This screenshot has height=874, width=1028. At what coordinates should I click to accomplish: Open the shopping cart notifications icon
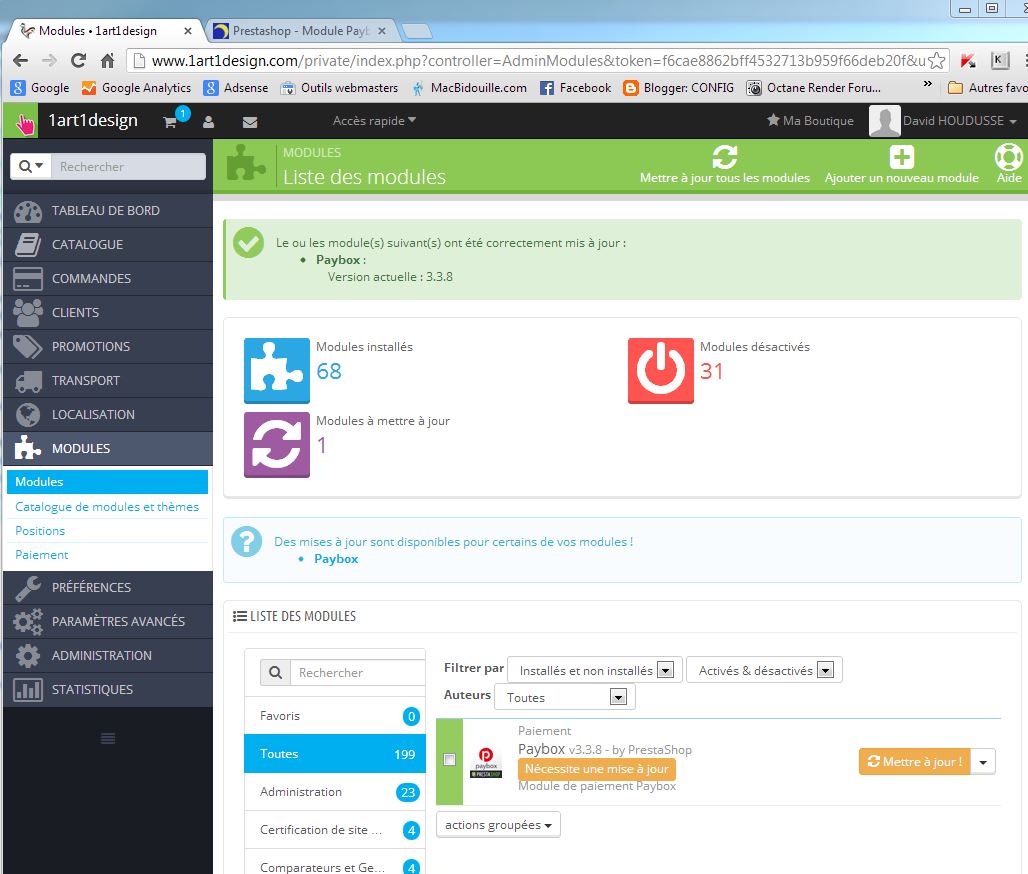point(170,121)
